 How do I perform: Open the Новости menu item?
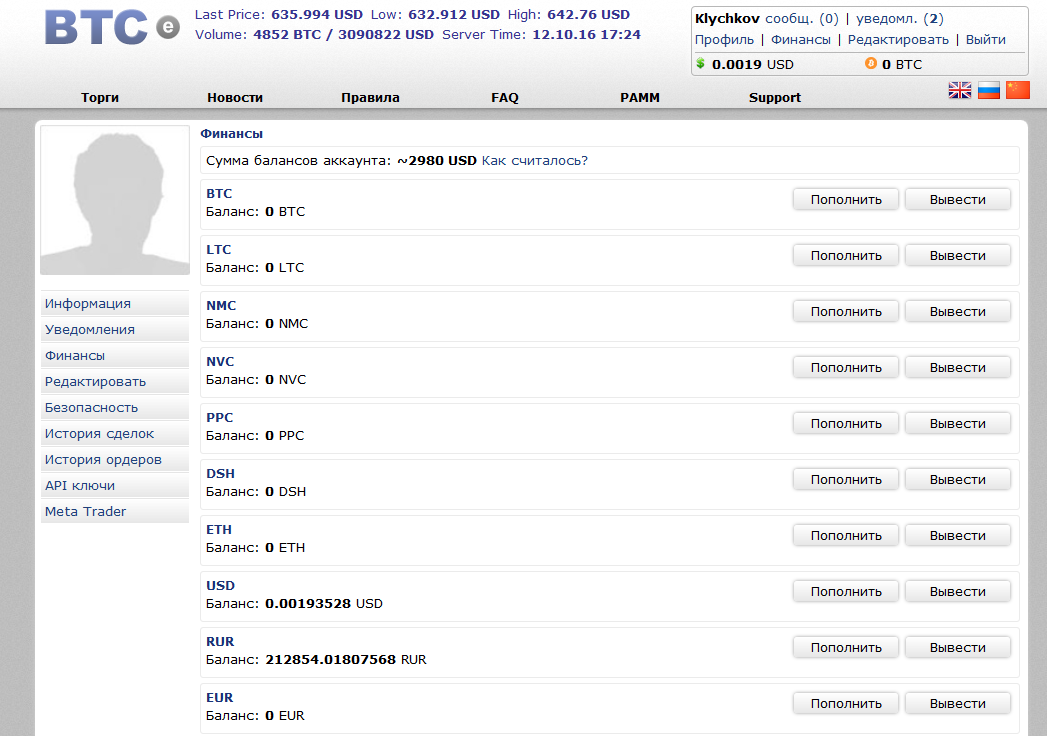(x=235, y=98)
